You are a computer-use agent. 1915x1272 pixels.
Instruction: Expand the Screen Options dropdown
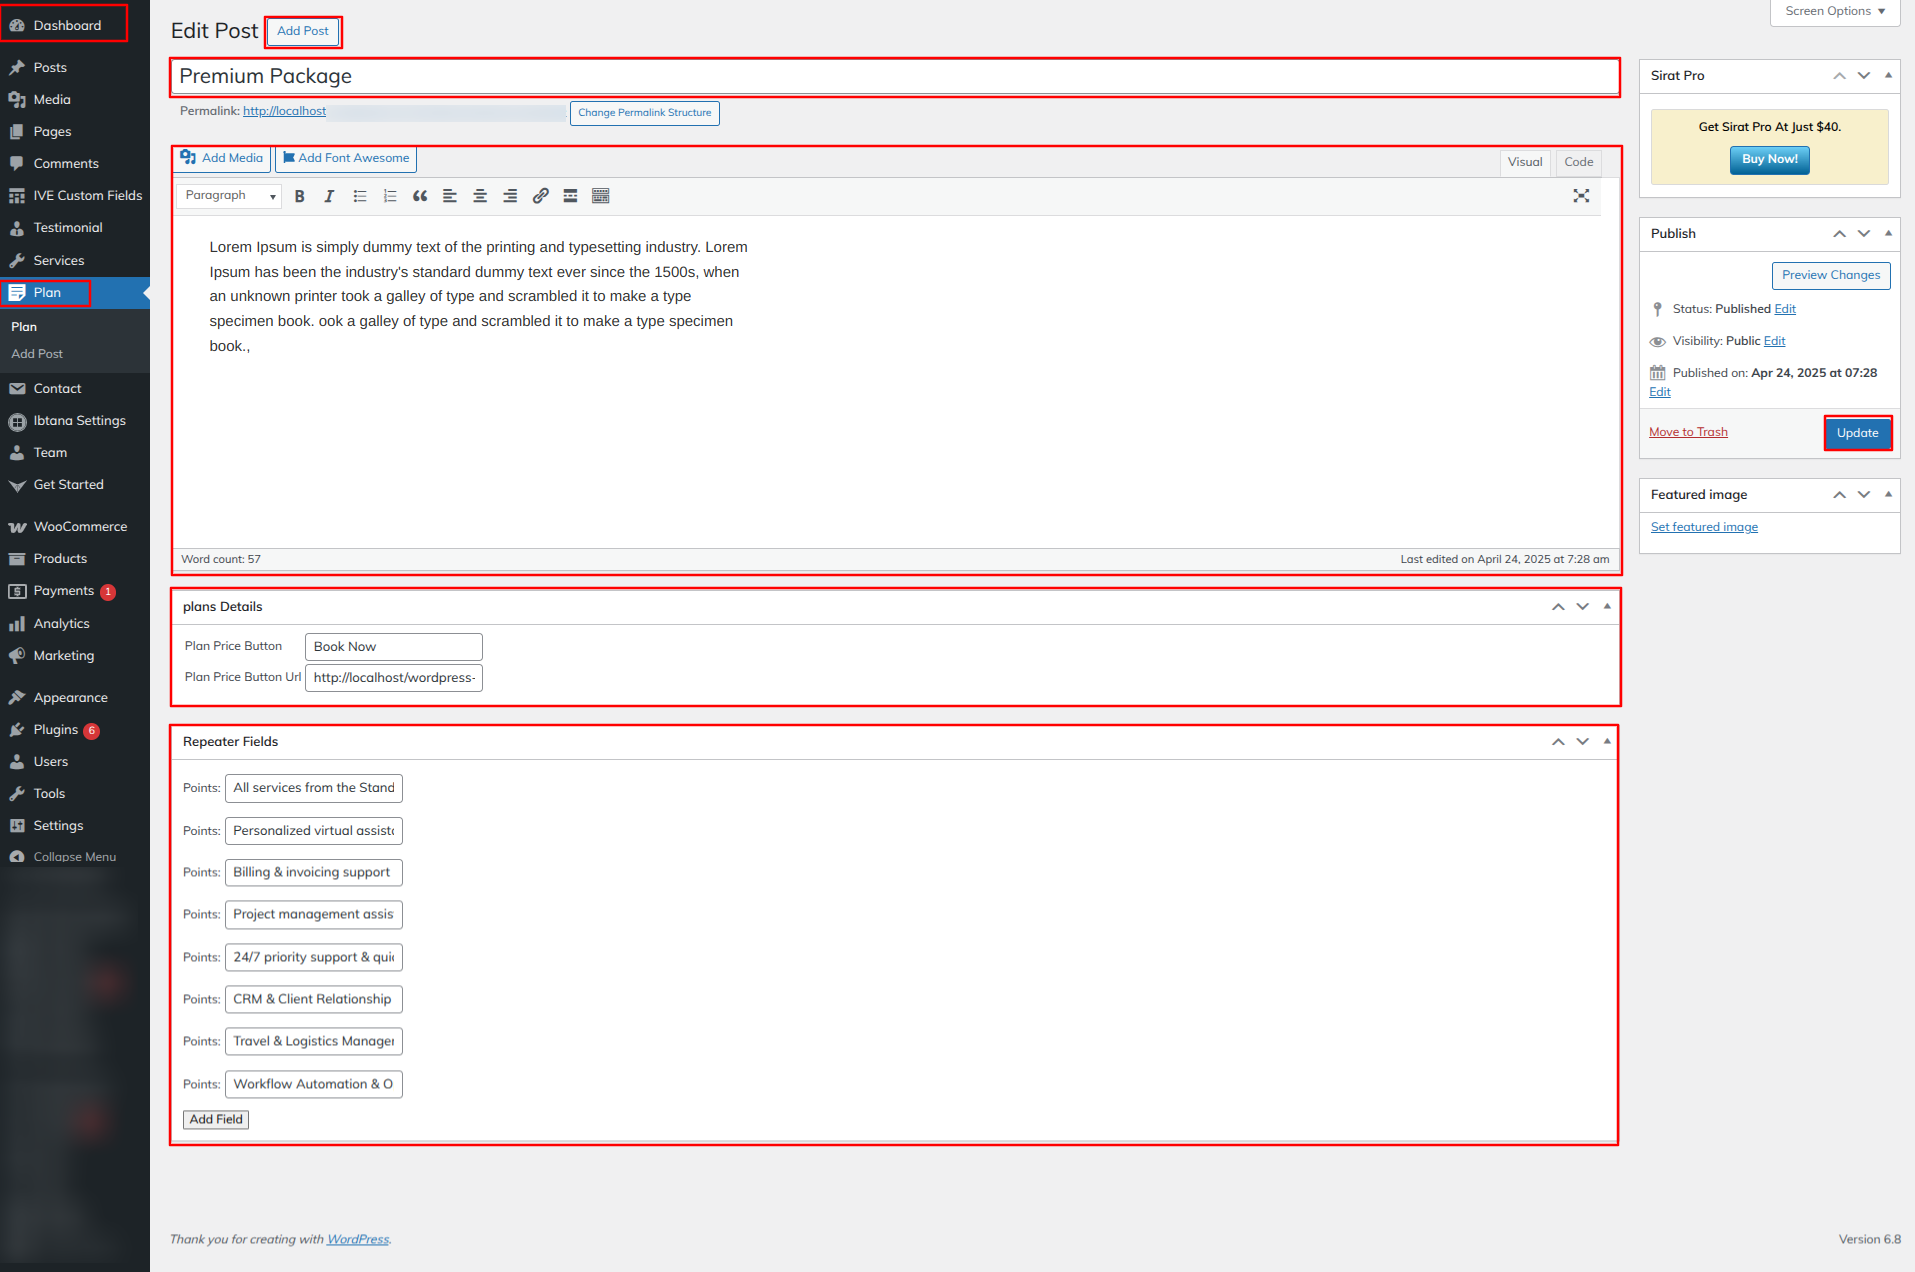pos(1834,11)
